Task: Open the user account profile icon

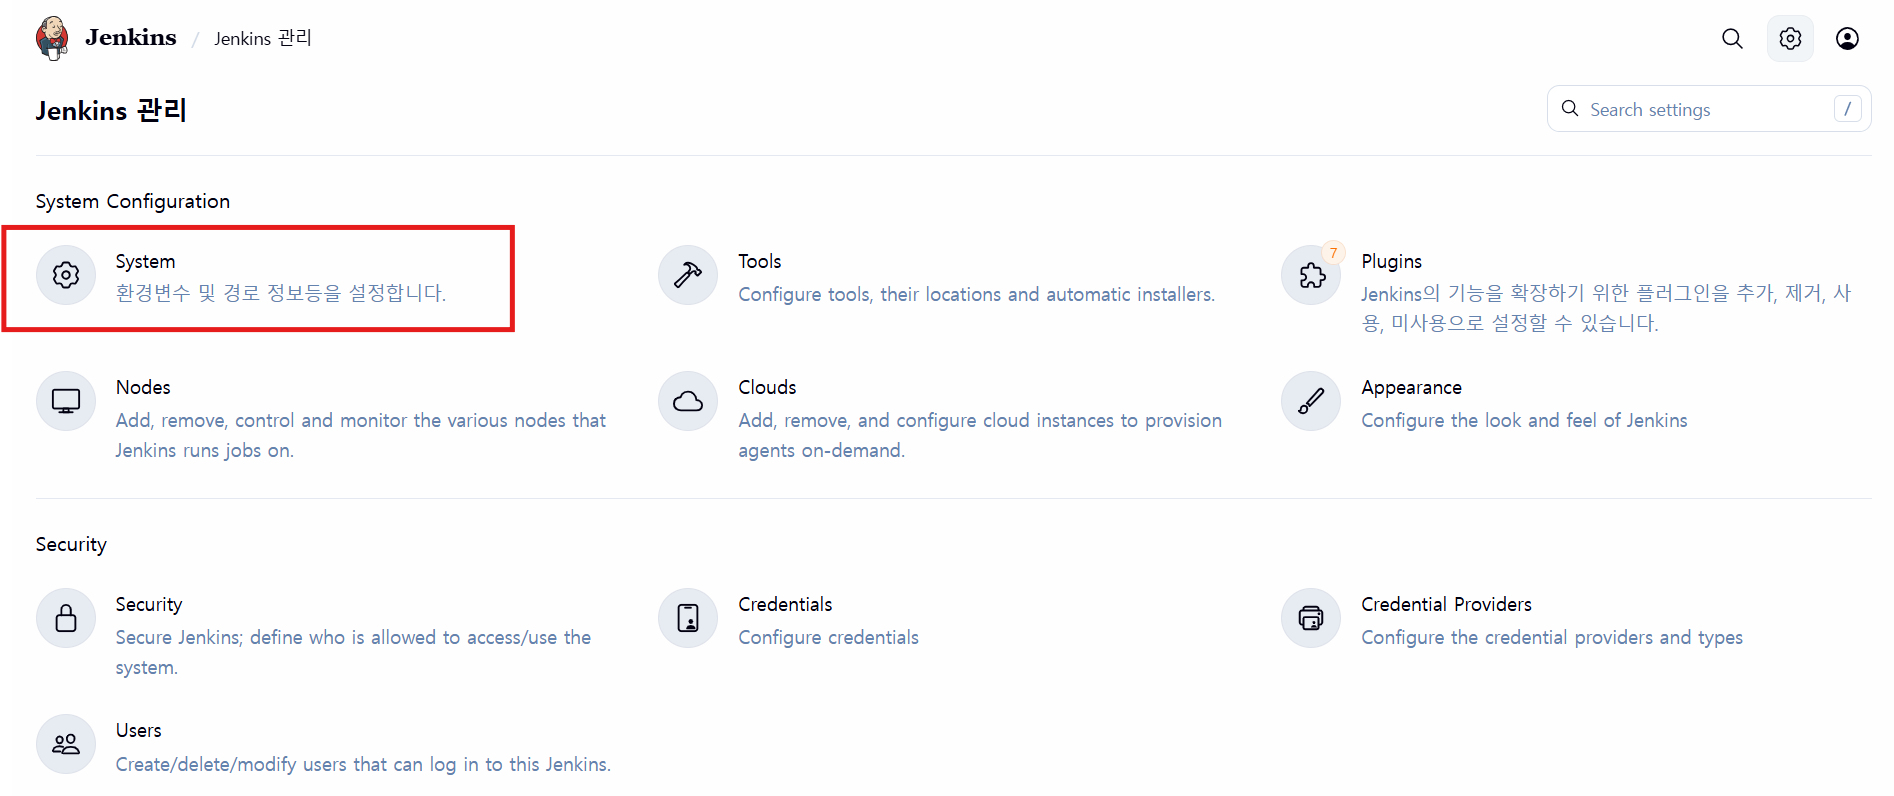Action: [1847, 38]
